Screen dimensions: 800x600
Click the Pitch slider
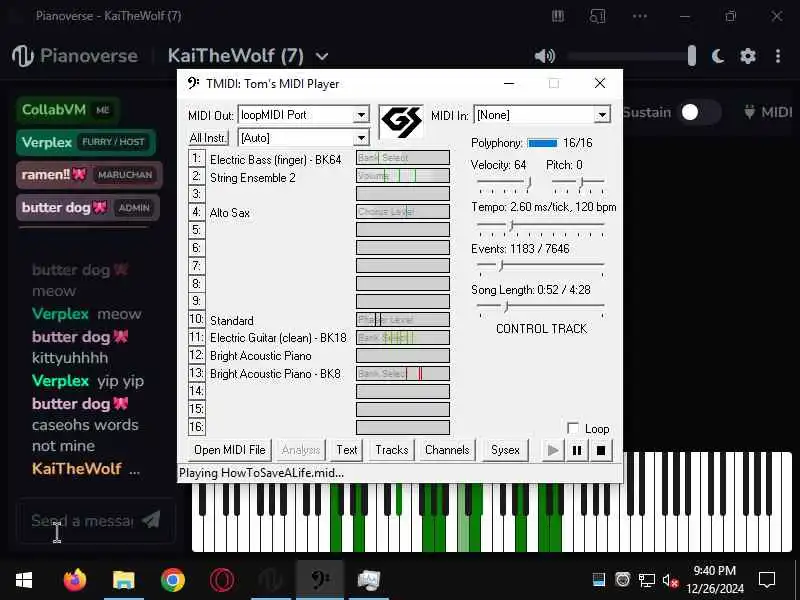tap(578, 183)
